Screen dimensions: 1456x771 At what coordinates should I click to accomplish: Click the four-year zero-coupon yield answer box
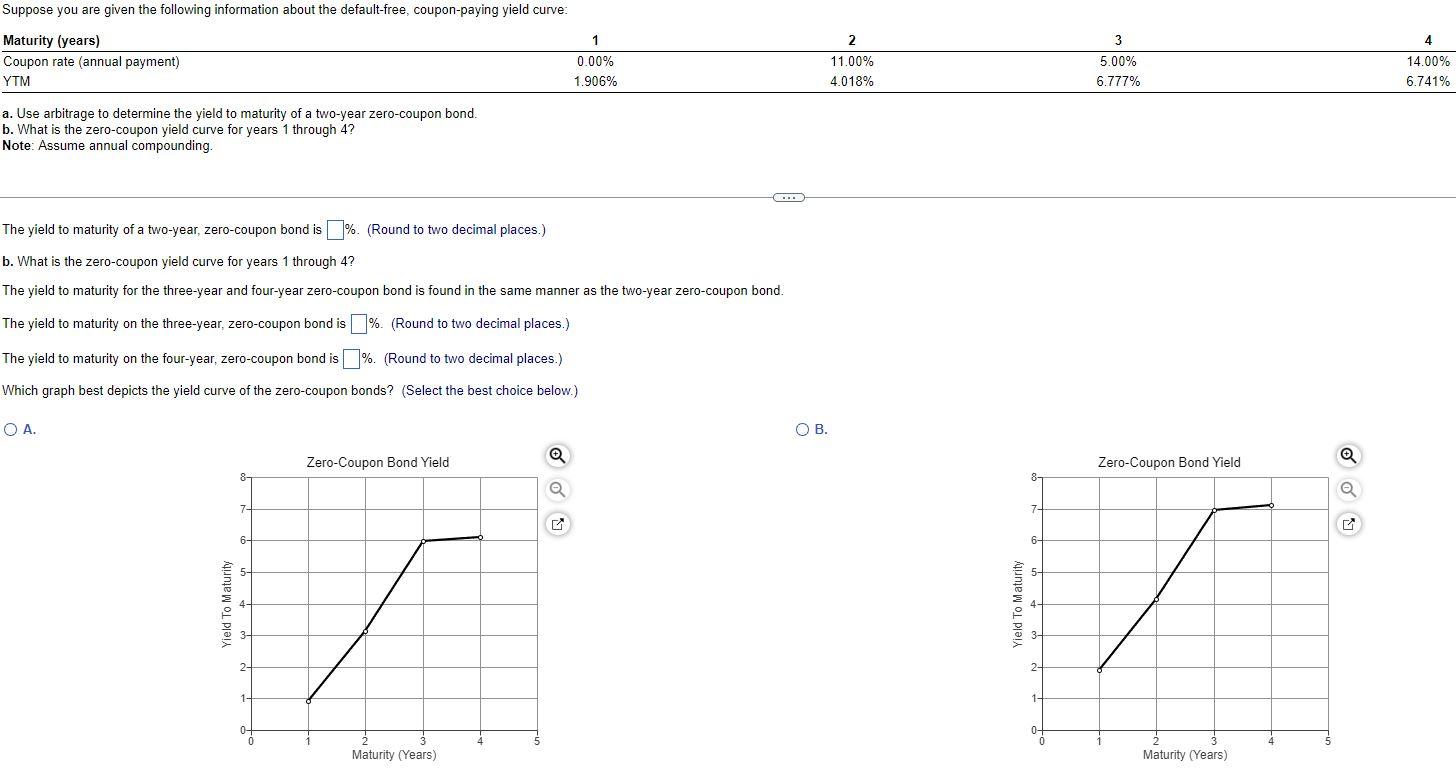(x=351, y=358)
